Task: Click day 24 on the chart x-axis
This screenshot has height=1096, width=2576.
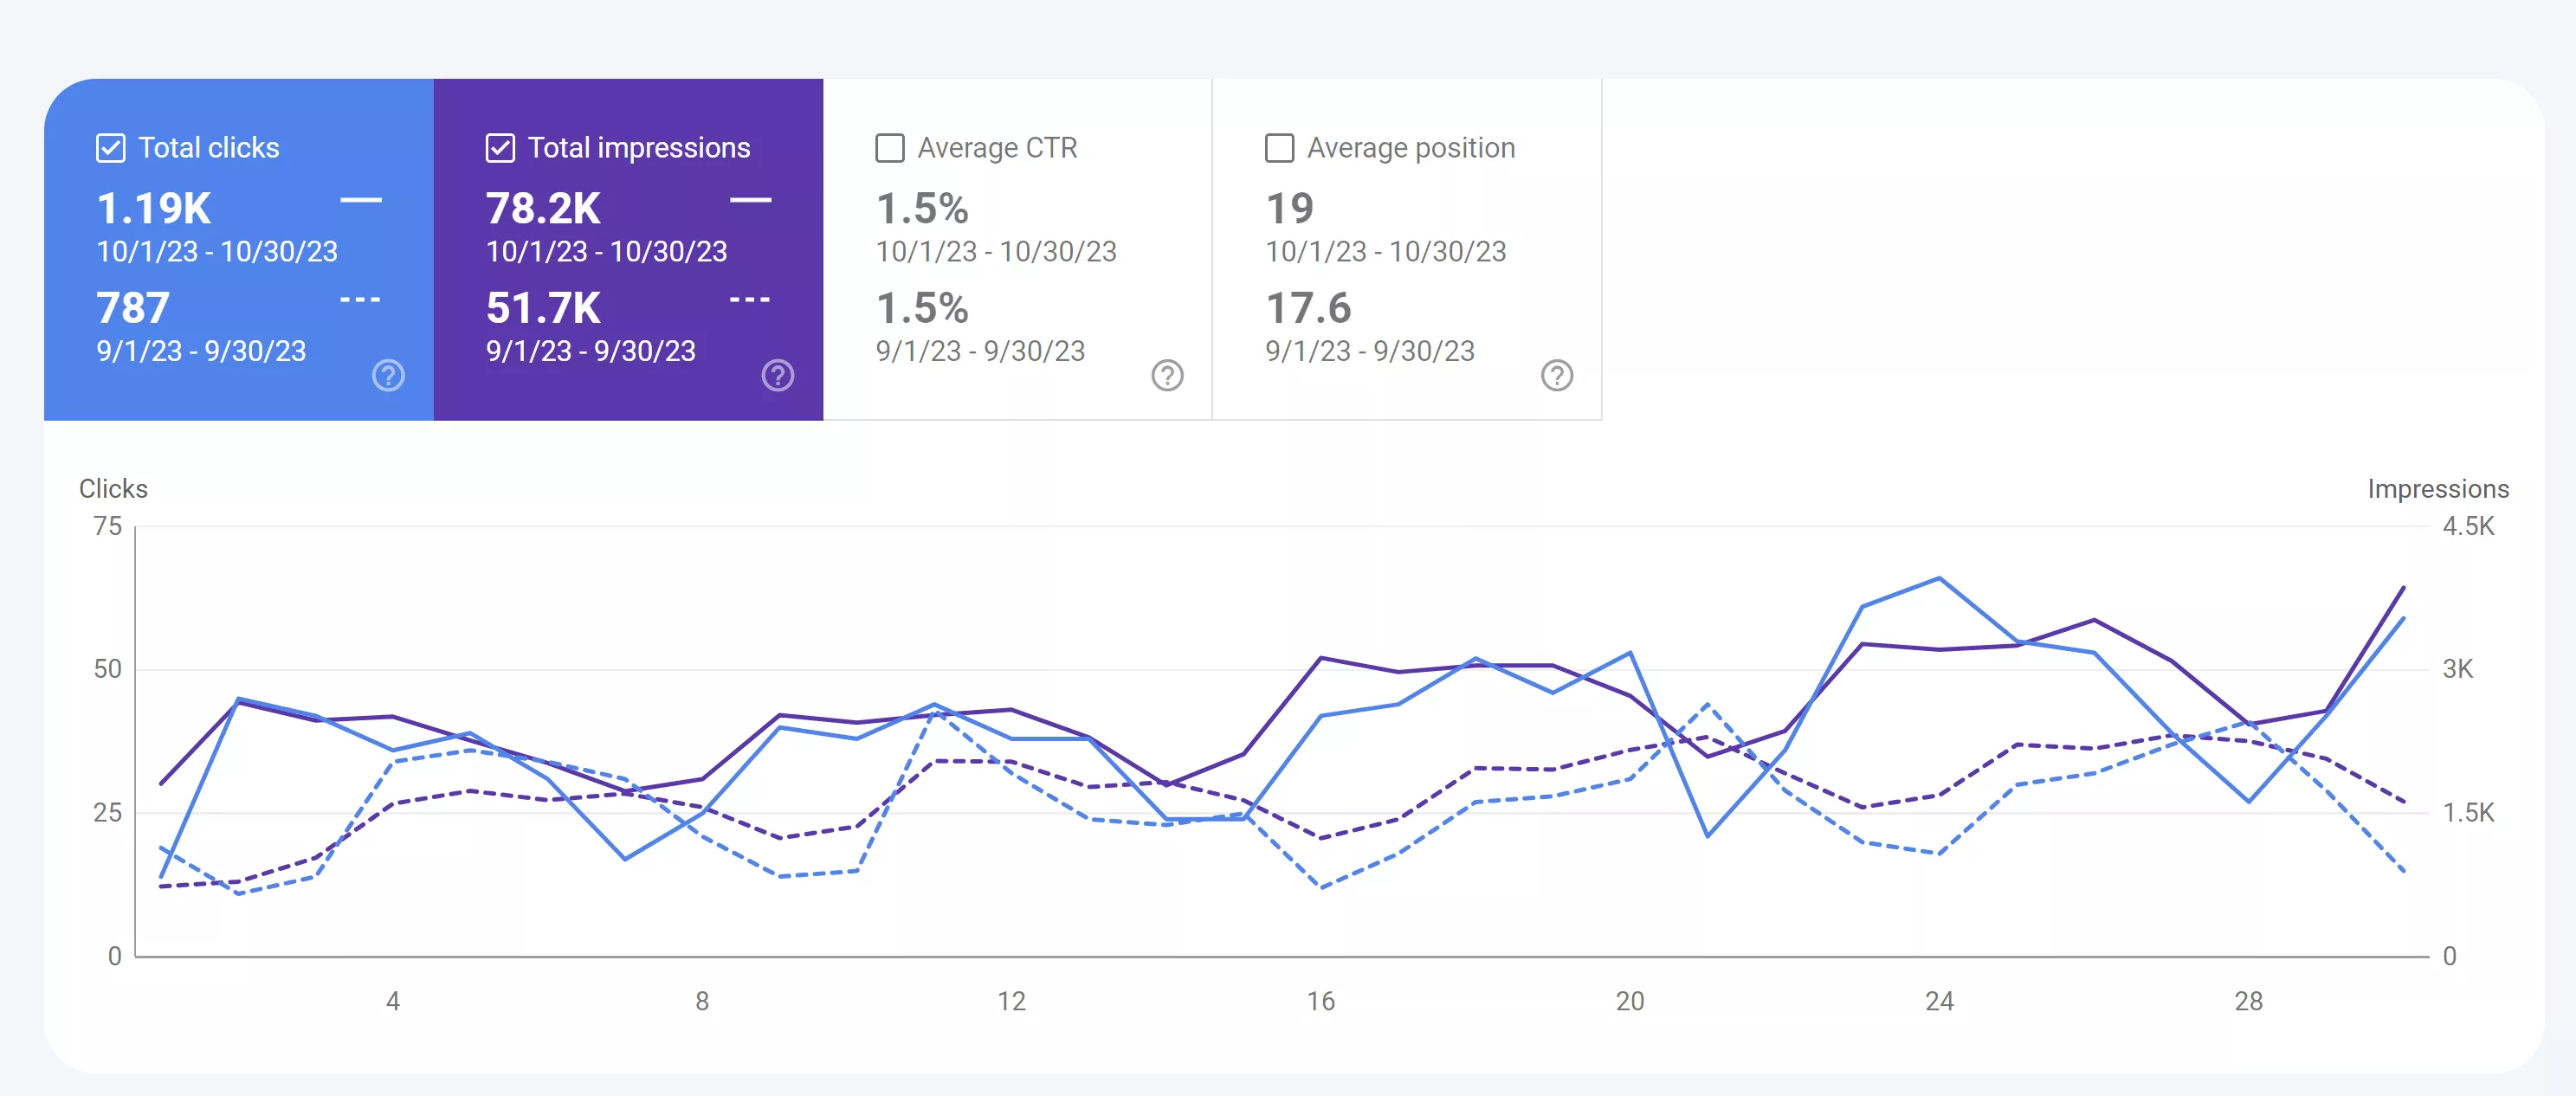Action: click(1939, 1001)
